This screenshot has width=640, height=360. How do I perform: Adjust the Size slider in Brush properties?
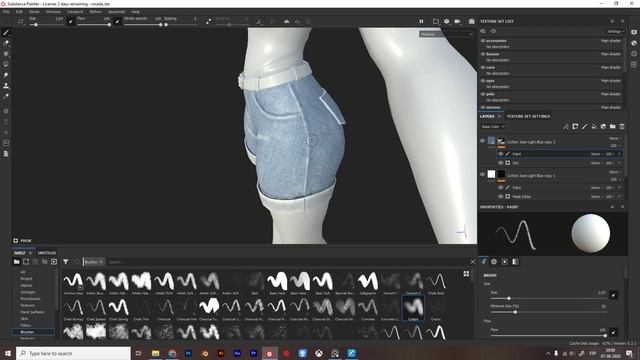[549, 298]
